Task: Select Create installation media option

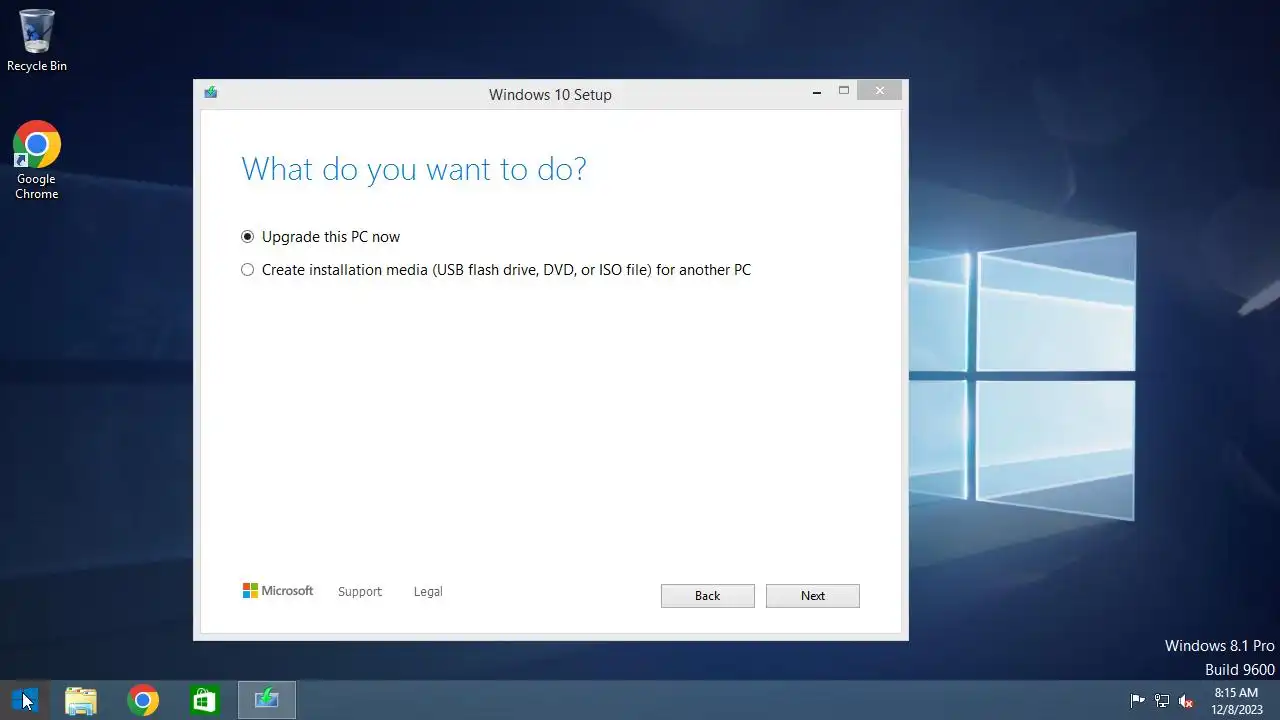Action: [496, 270]
